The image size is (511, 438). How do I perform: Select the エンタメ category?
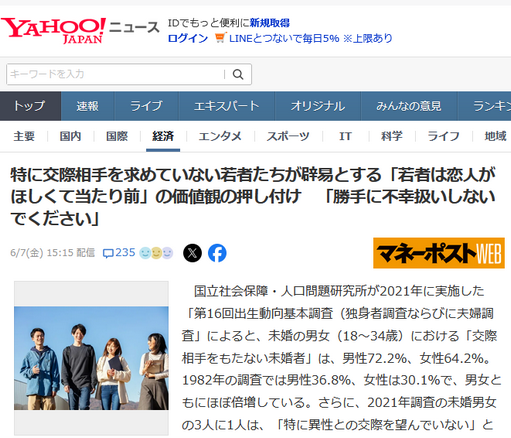click(x=220, y=136)
